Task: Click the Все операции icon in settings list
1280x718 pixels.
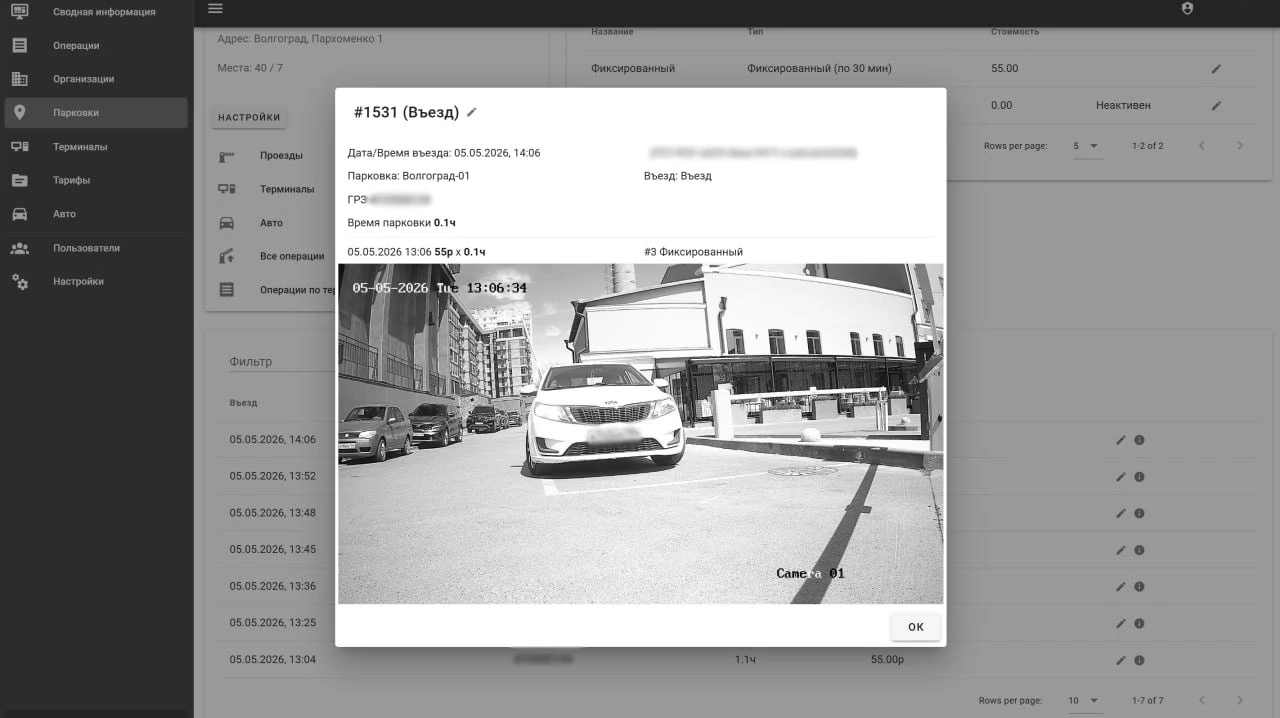Action: point(227,256)
